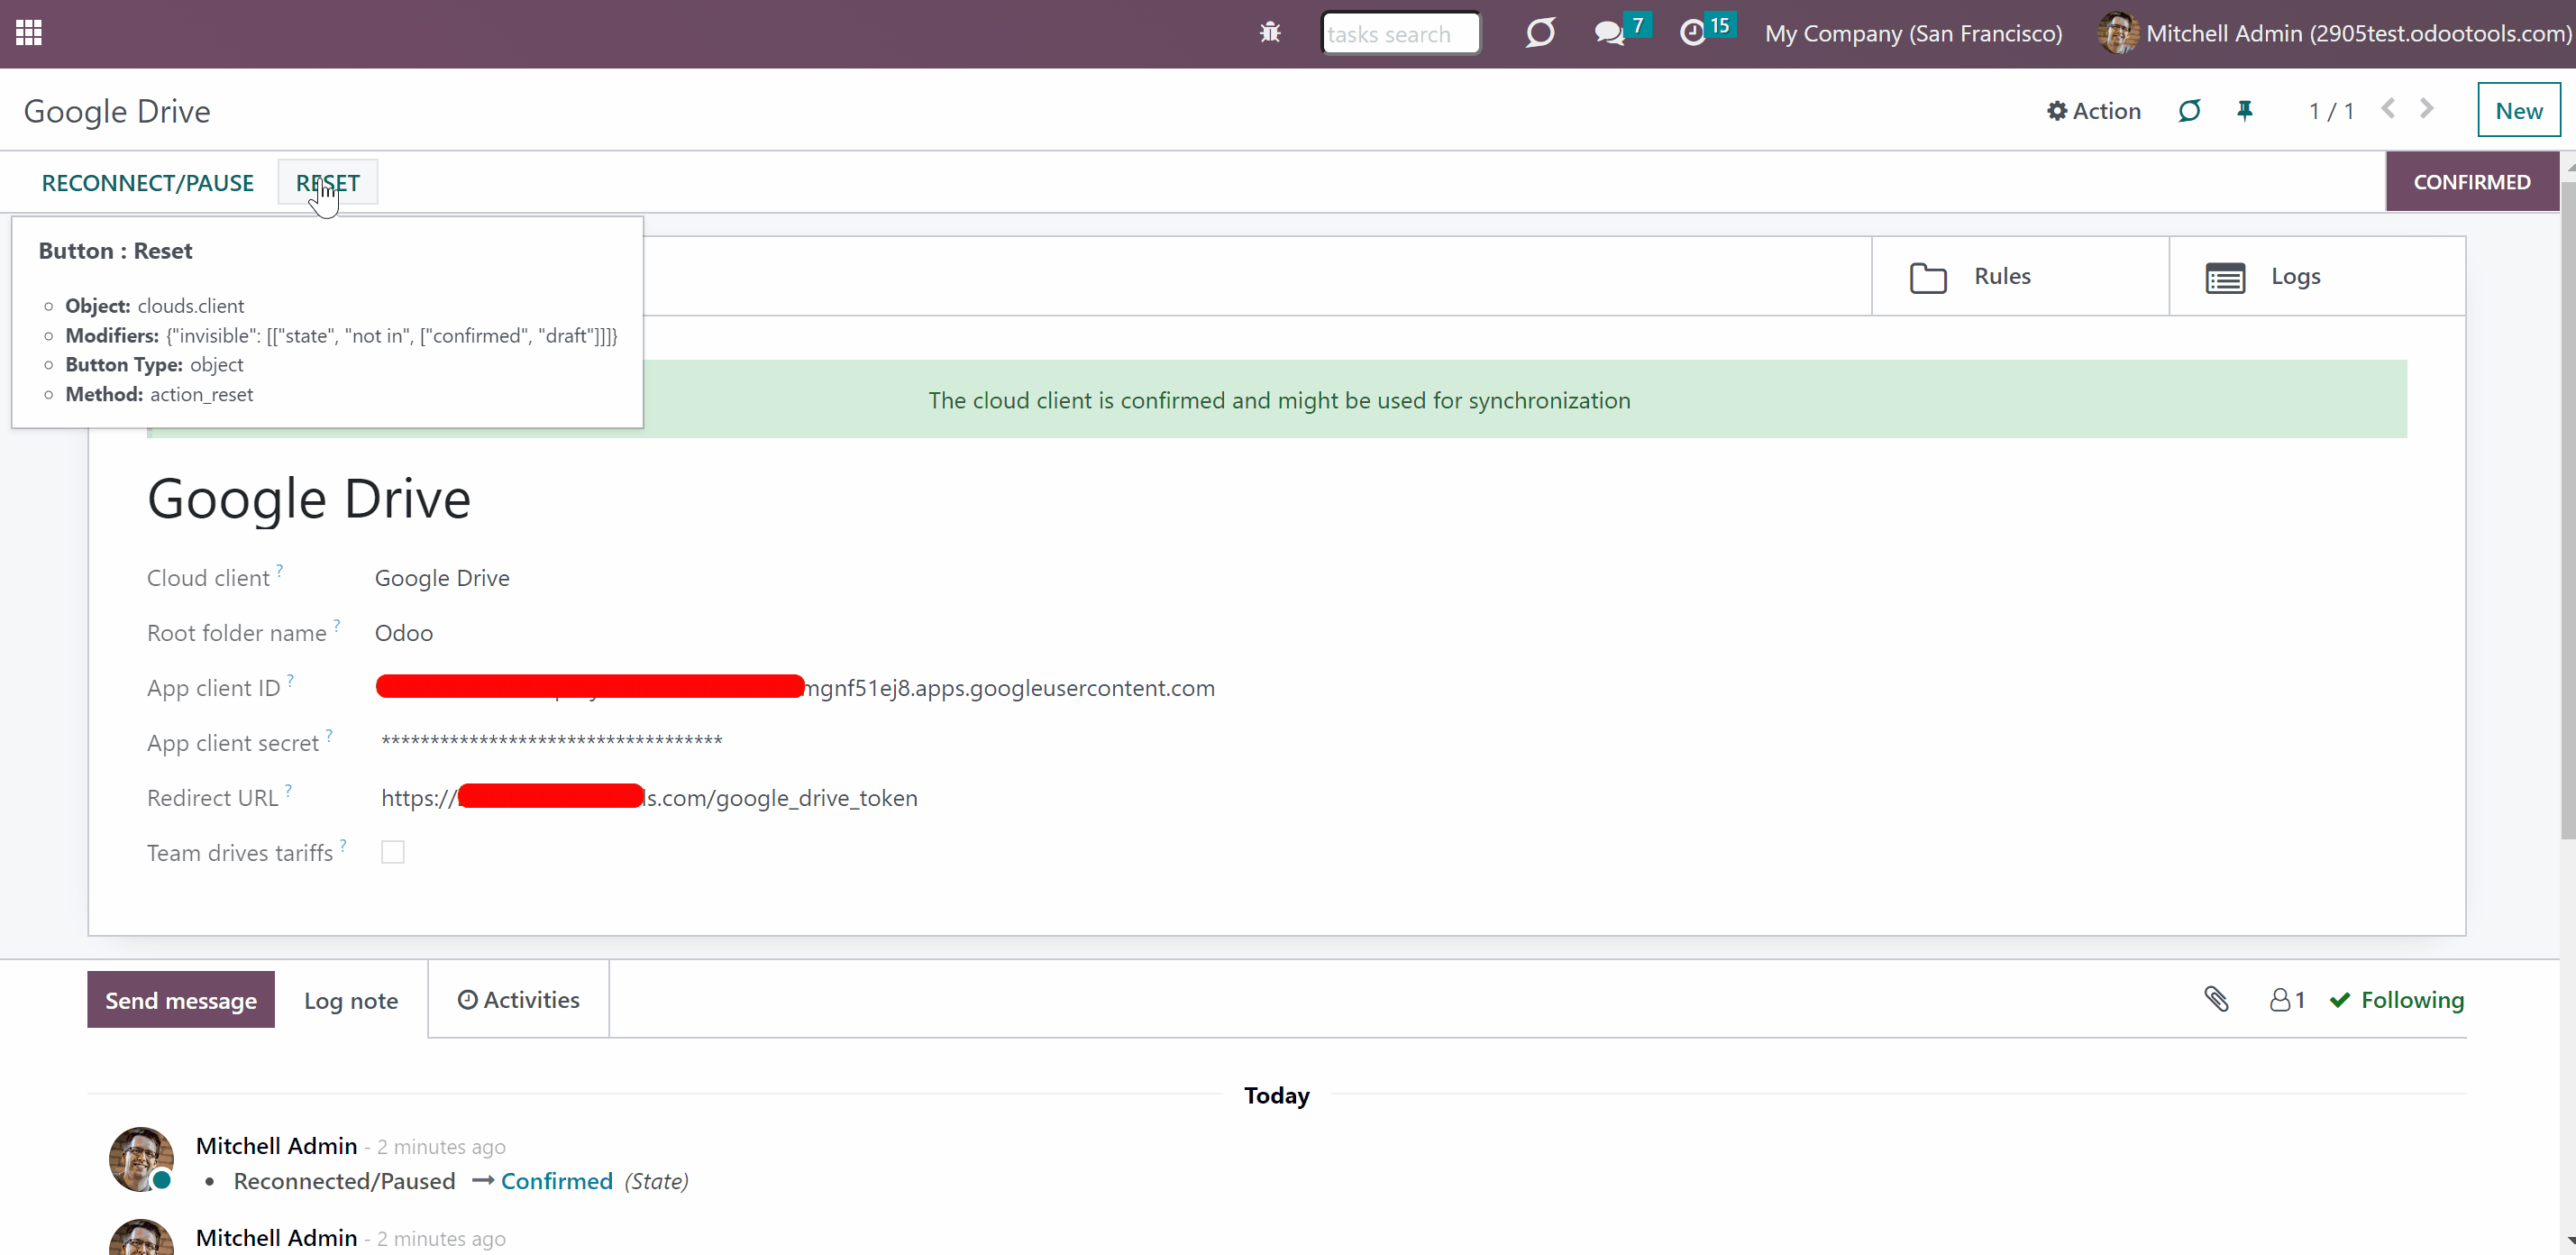Screen dimensions: 2576x1255
Task: Click the App client secret masked value
Action: click(552, 741)
